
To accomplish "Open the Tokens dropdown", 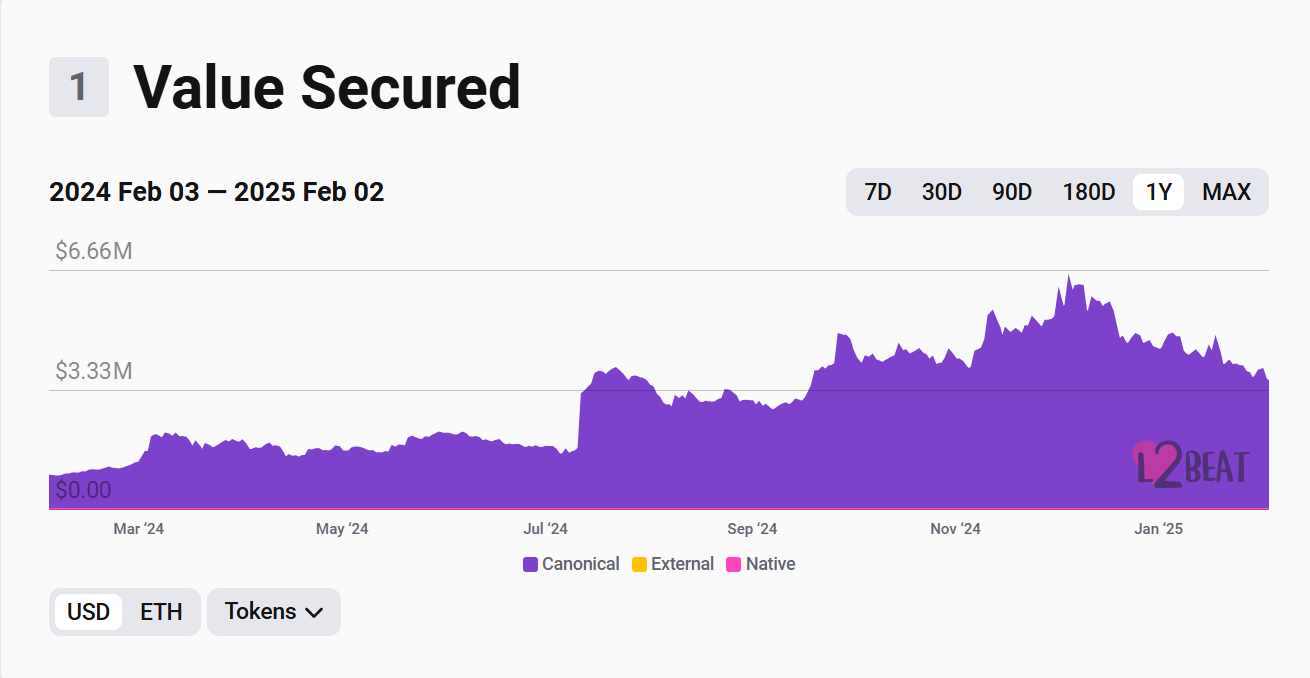I will coord(273,612).
